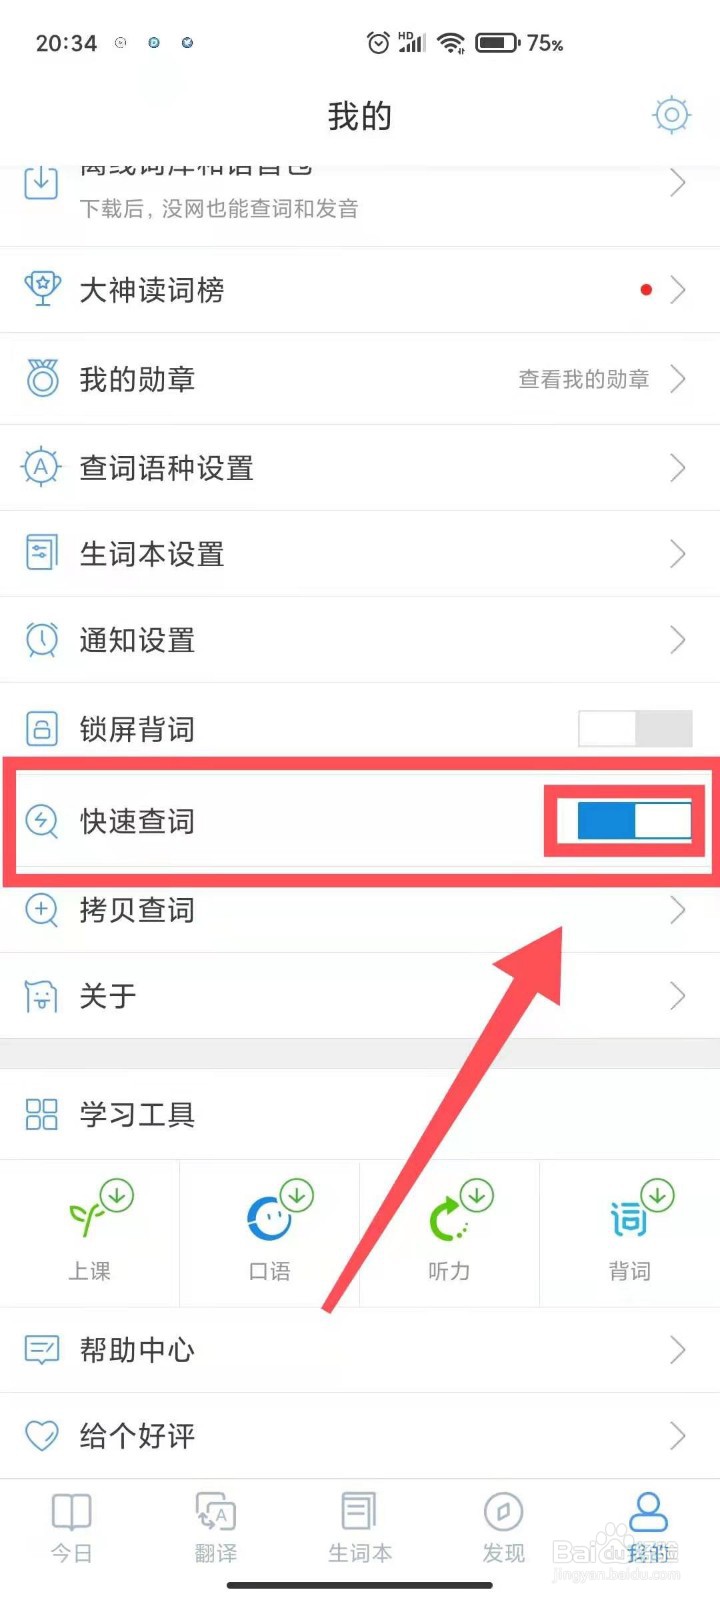Switch to the 生词本 tab
The width and height of the screenshot is (720, 1600).
pyautogui.click(x=360, y=1528)
